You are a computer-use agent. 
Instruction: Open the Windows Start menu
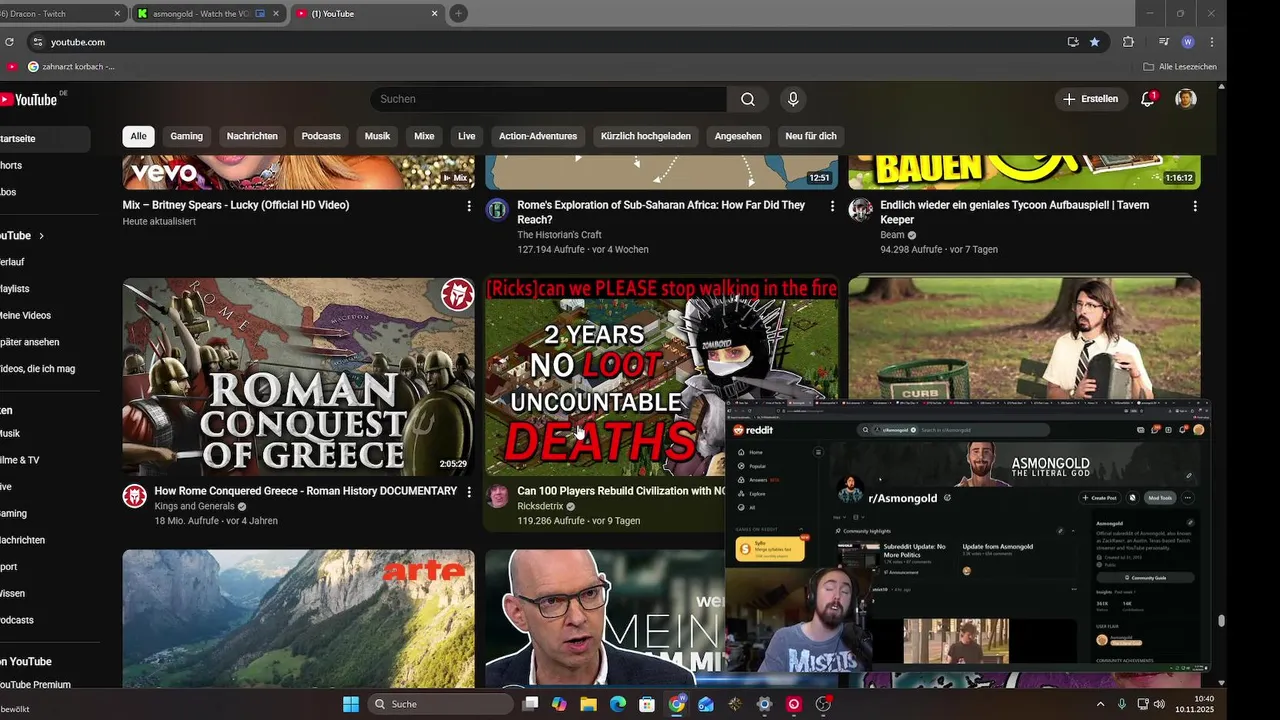click(351, 704)
